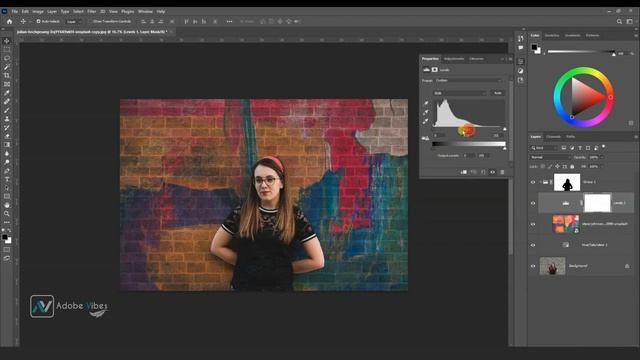Open the Layers panel flyout menu
This screenshot has height=360, width=640.
point(636,137)
